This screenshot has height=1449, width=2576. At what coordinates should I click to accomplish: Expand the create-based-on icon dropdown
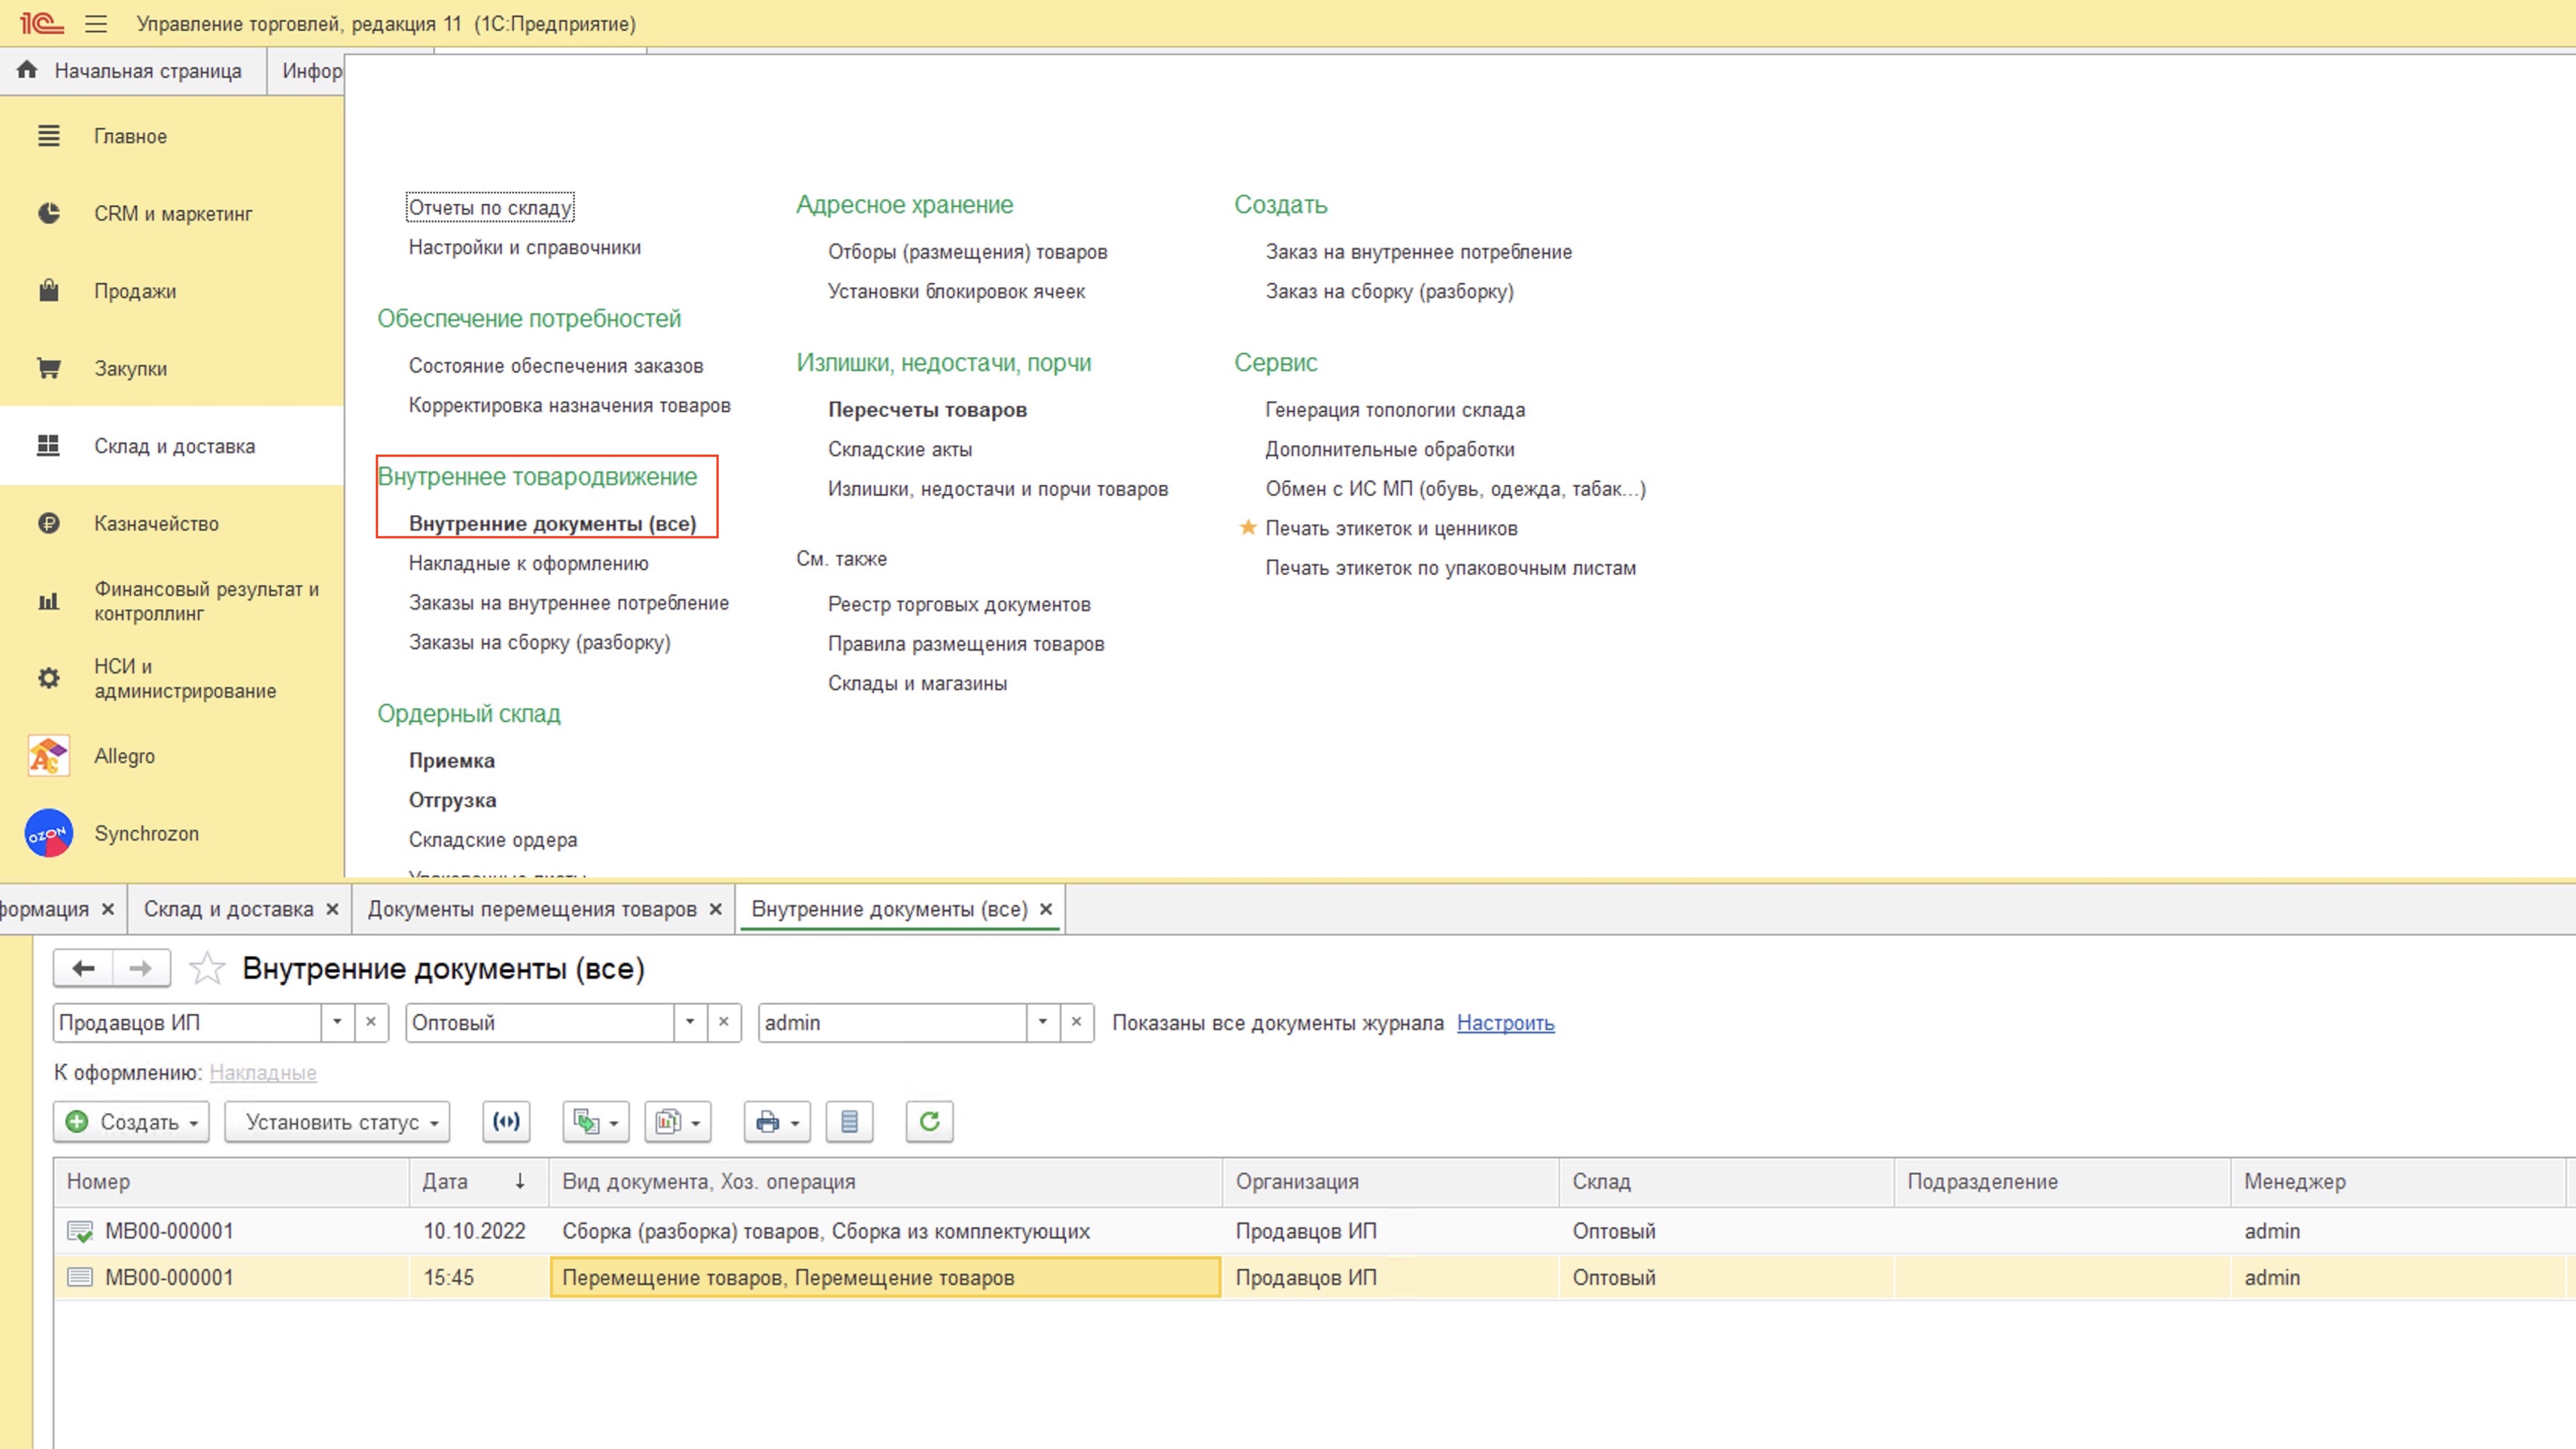click(596, 1122)
